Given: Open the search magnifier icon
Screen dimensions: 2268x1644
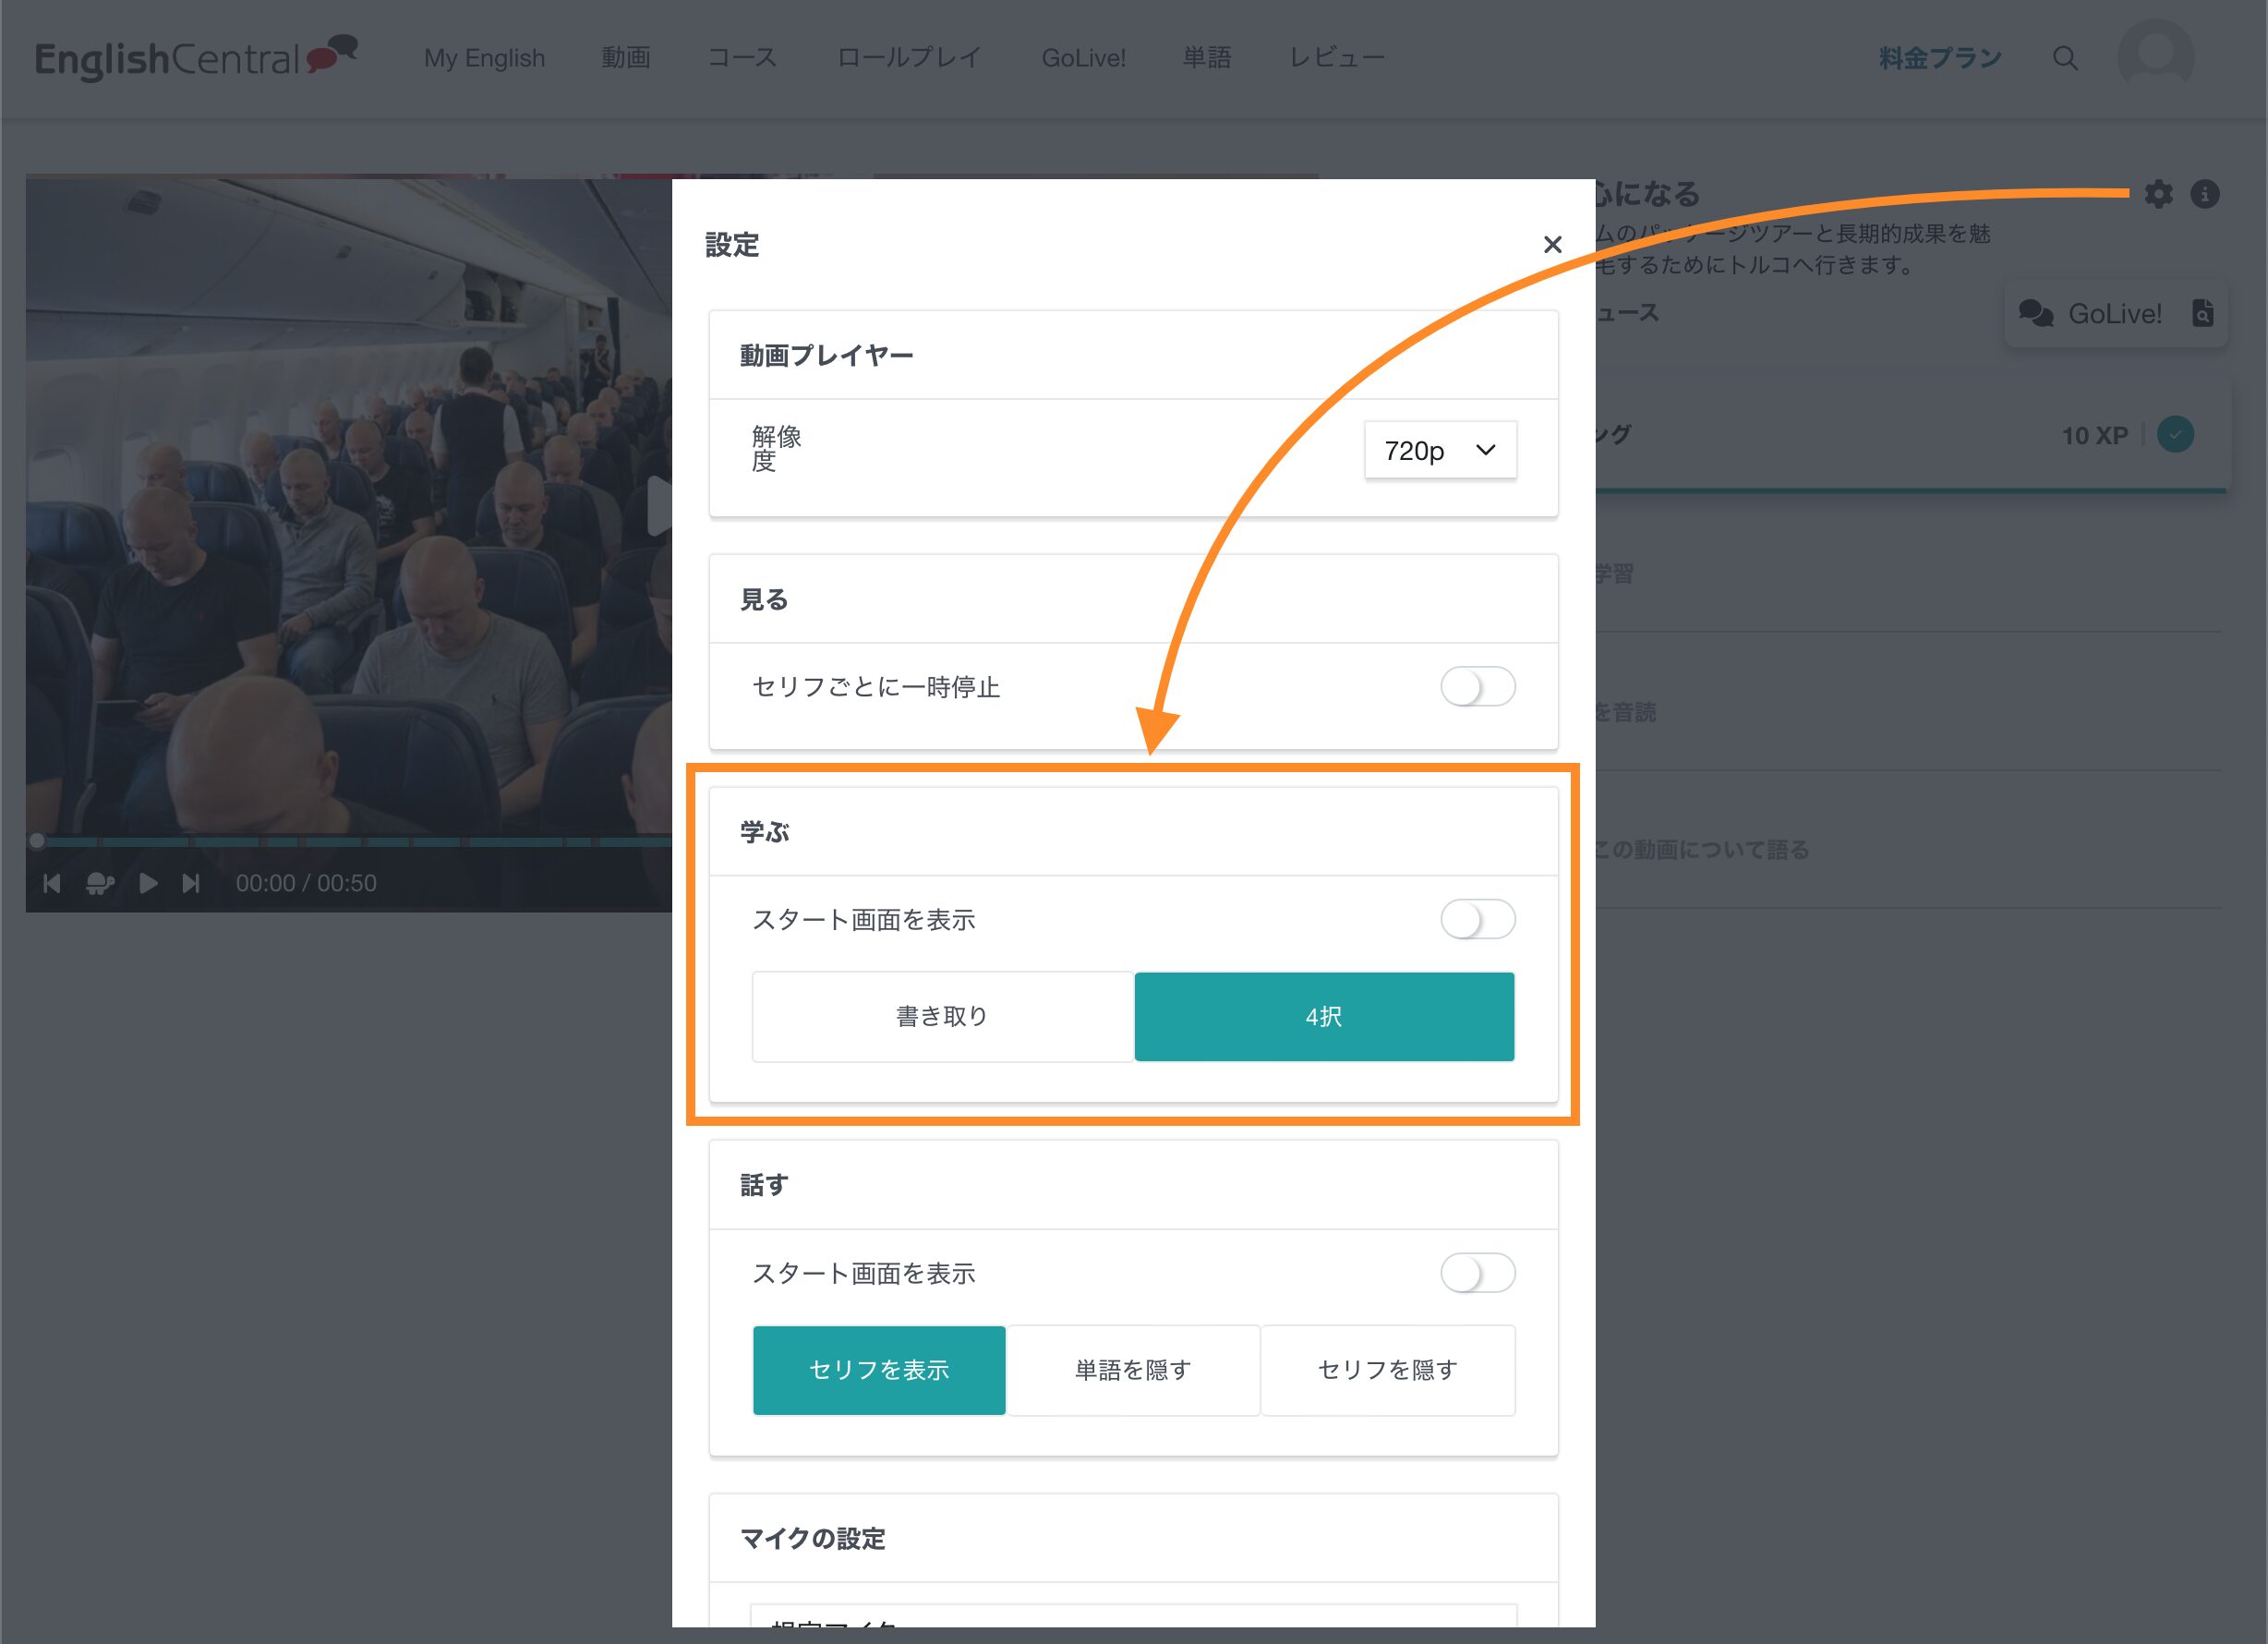Looking at the screenshot, I should pos(2065,58).
